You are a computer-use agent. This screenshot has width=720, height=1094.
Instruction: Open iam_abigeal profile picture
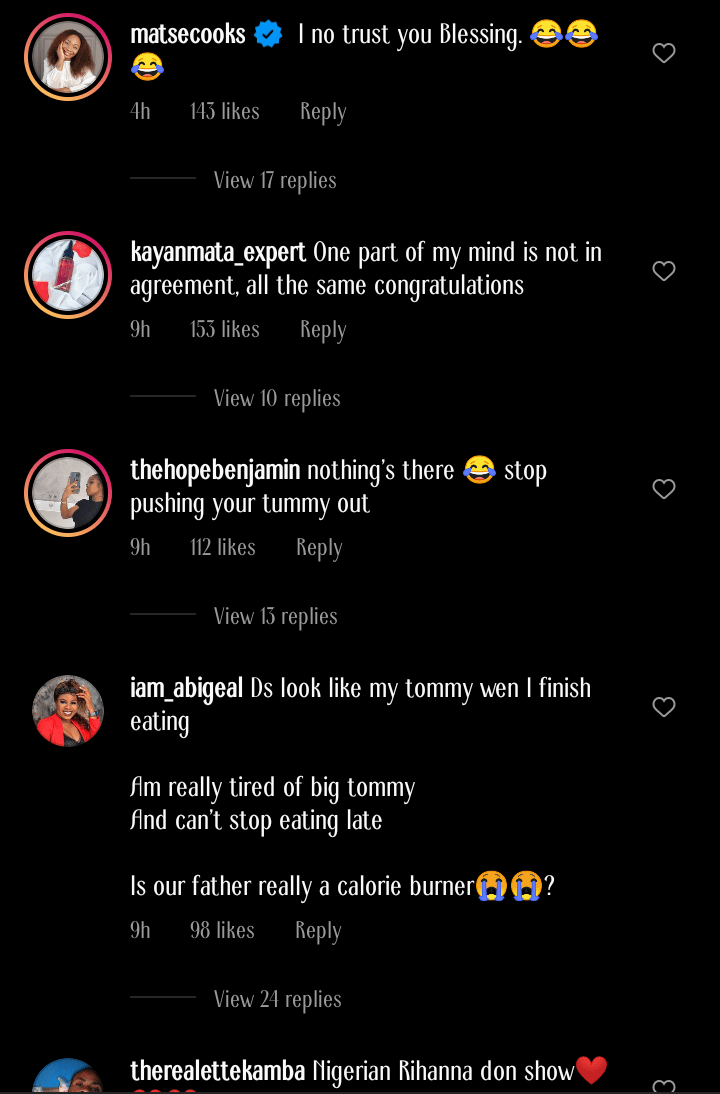click(x=68, y=711)
